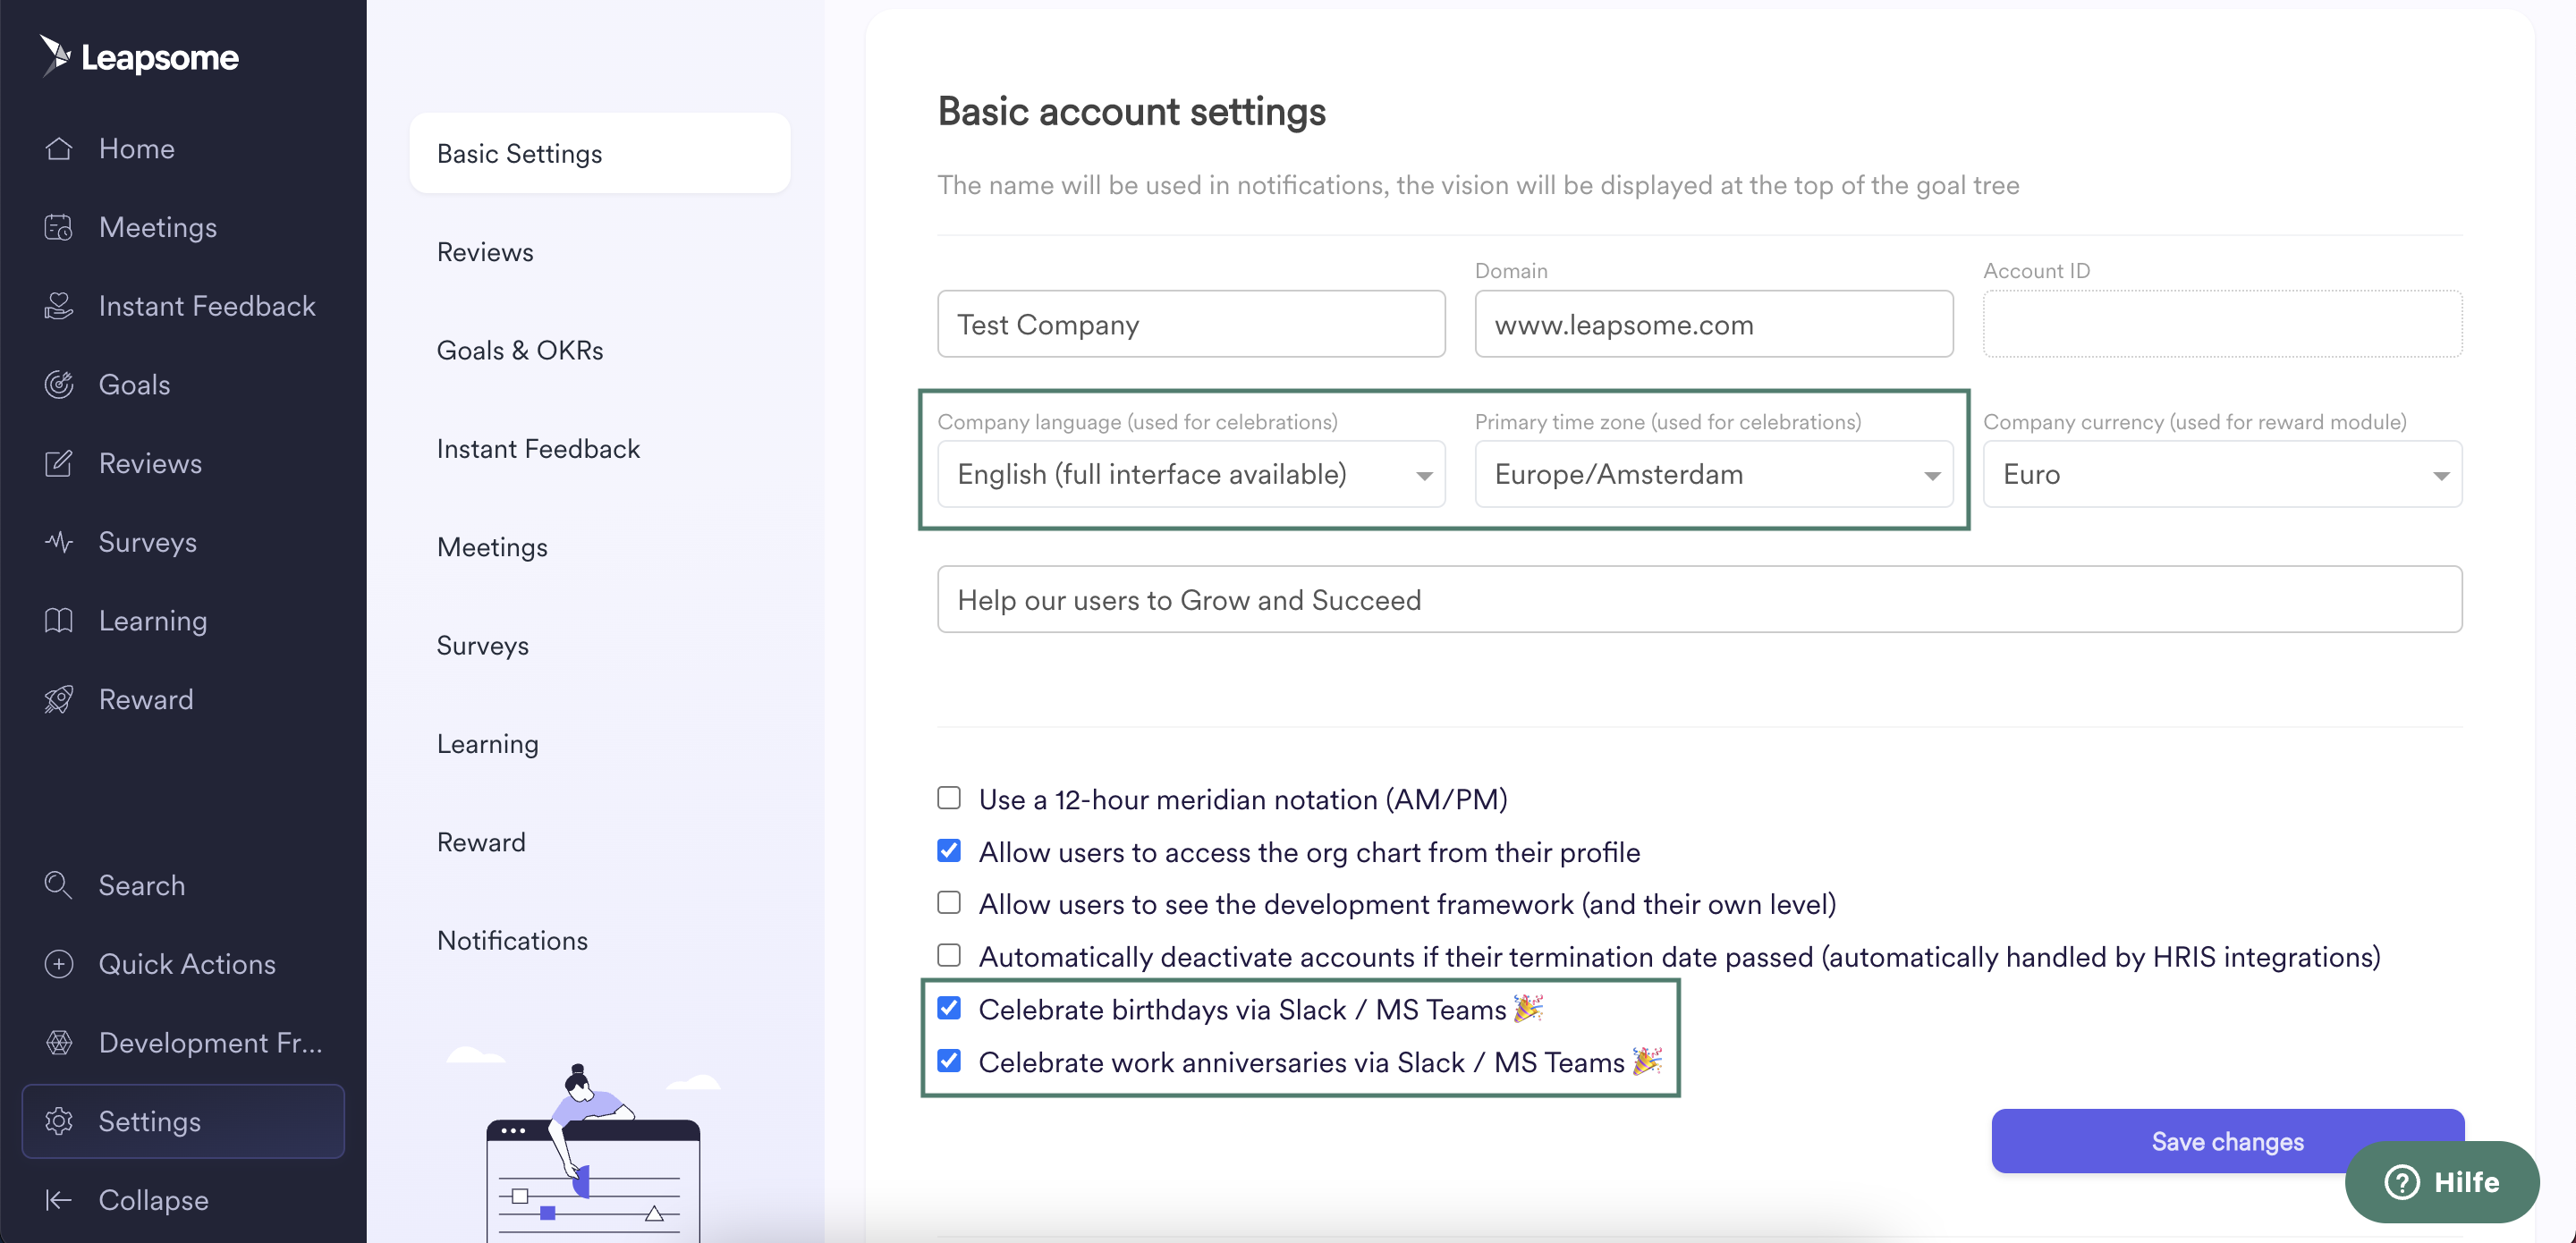Click the Search magnifier icon
This screenshot has height=1243, width=2576.
(x=59, y=885)
